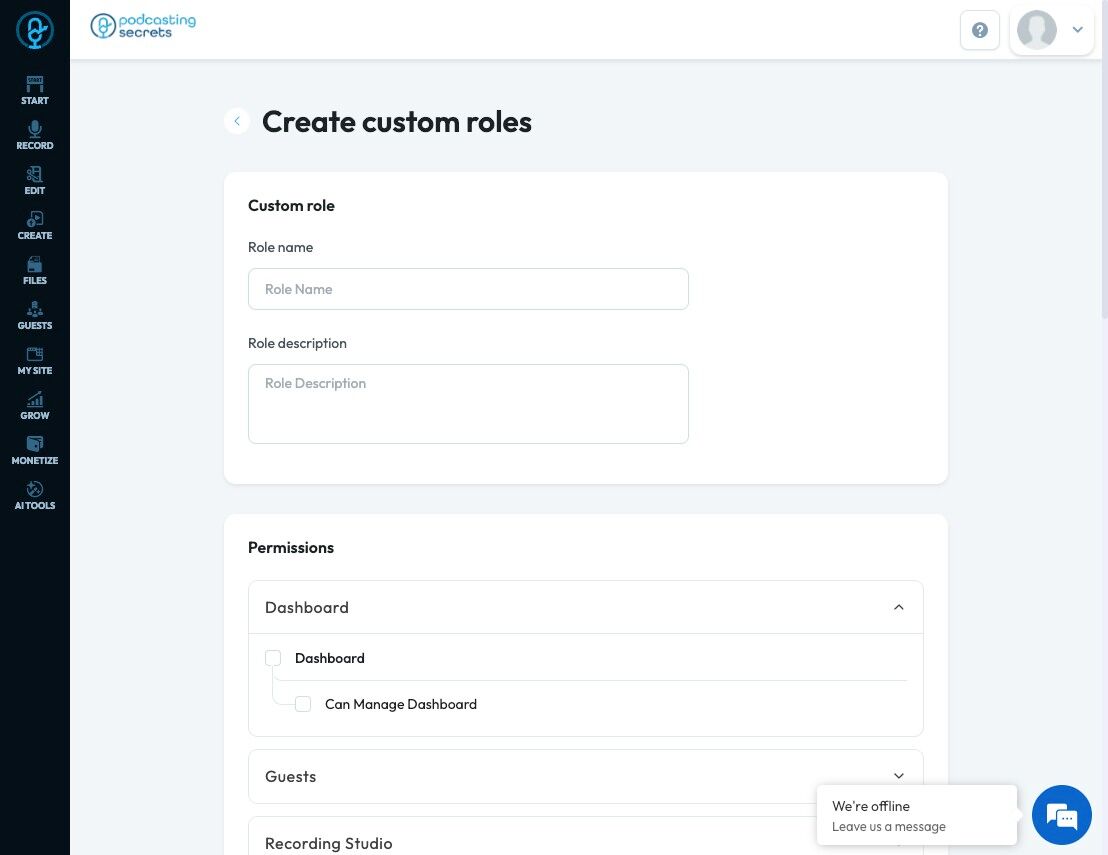
Task: Focus the Role Description text area
Action: click(468, 404)
